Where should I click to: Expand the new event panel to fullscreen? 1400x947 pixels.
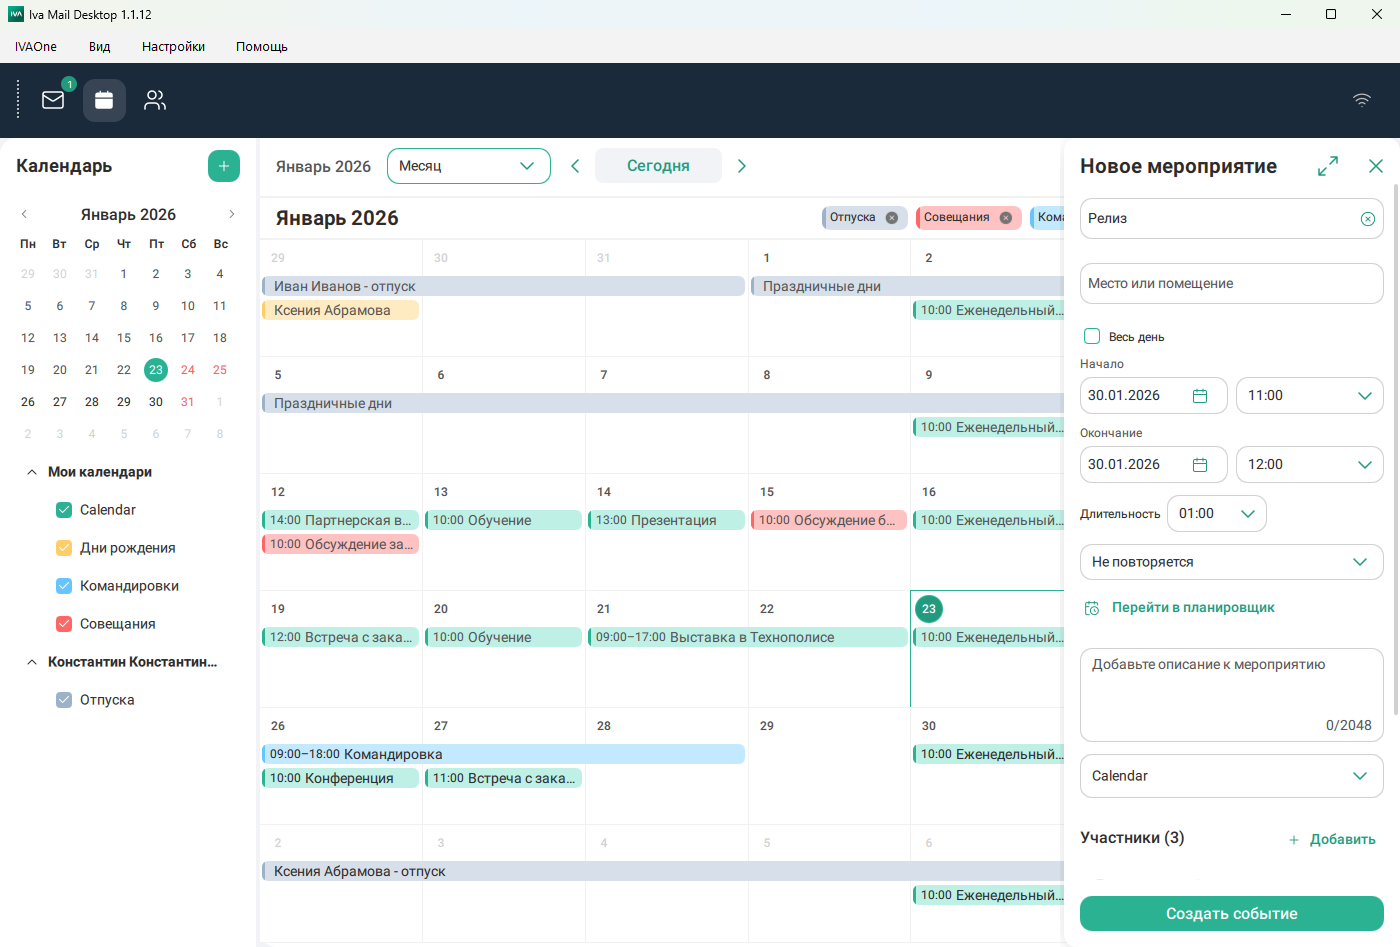point(1328,166)
